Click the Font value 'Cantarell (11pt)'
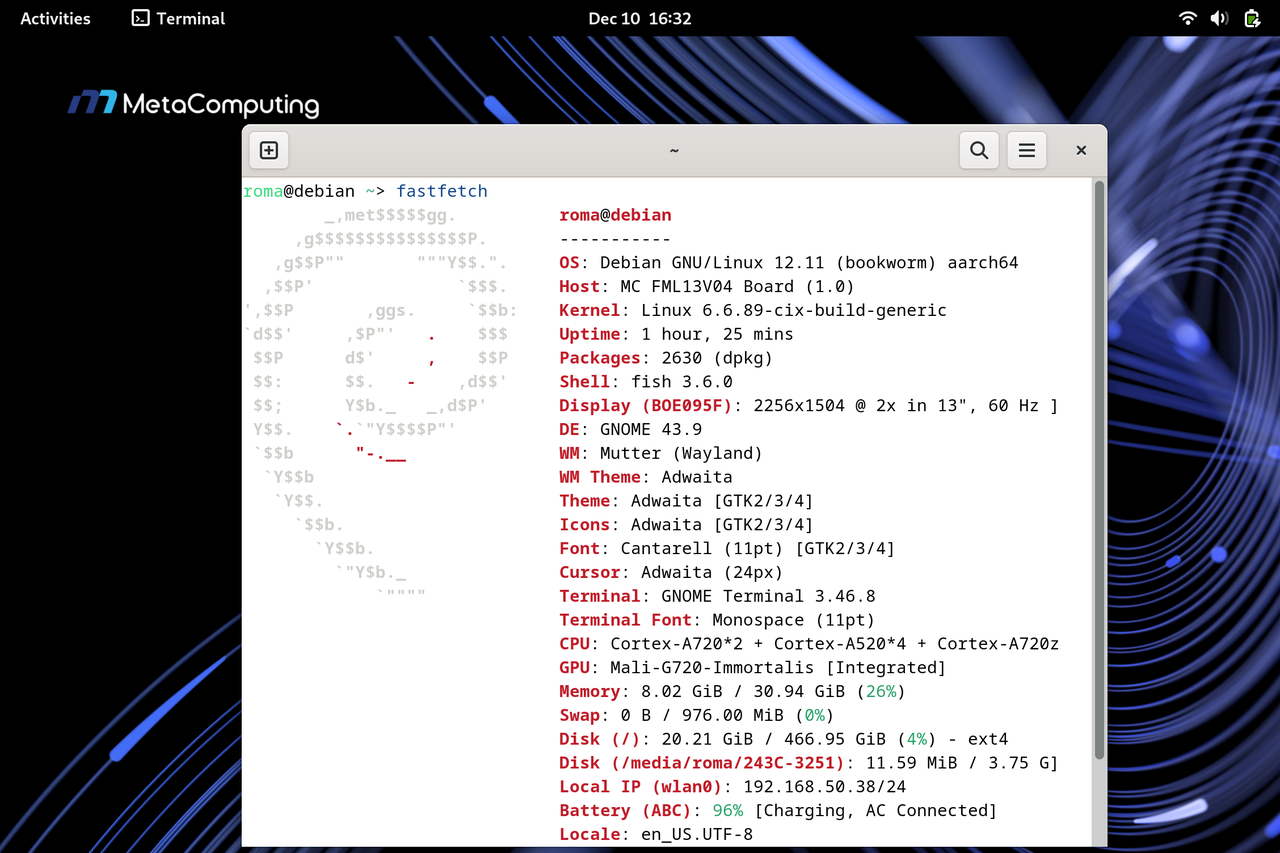The width and height of the screenshot is (1280, 853). [702, 548]
